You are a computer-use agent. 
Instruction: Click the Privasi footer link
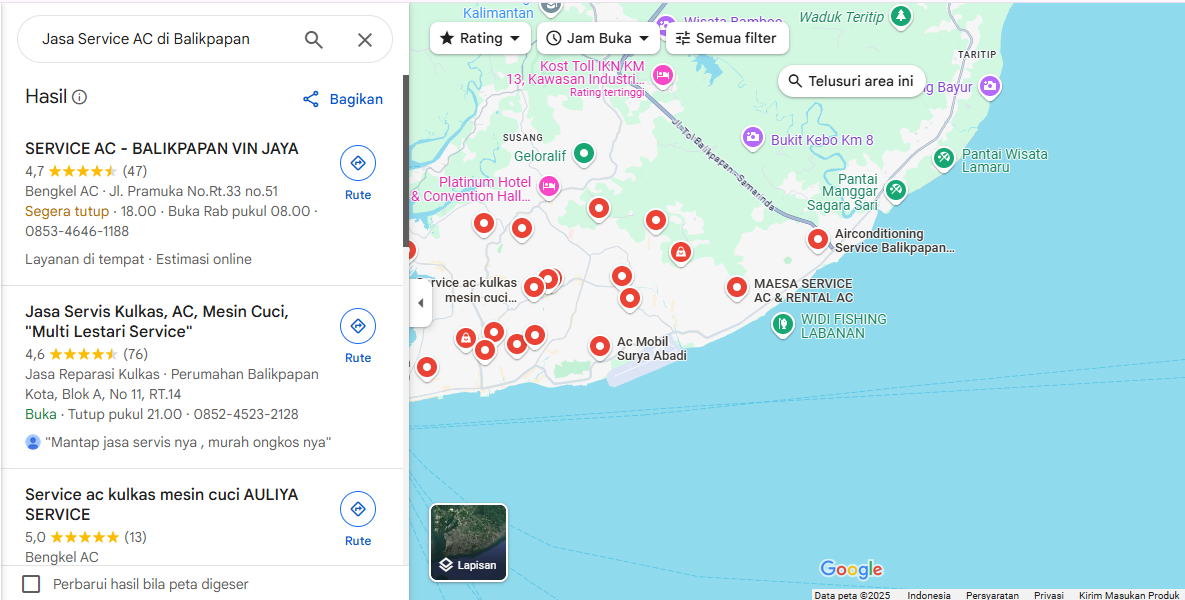click(x=1048, y=595)
